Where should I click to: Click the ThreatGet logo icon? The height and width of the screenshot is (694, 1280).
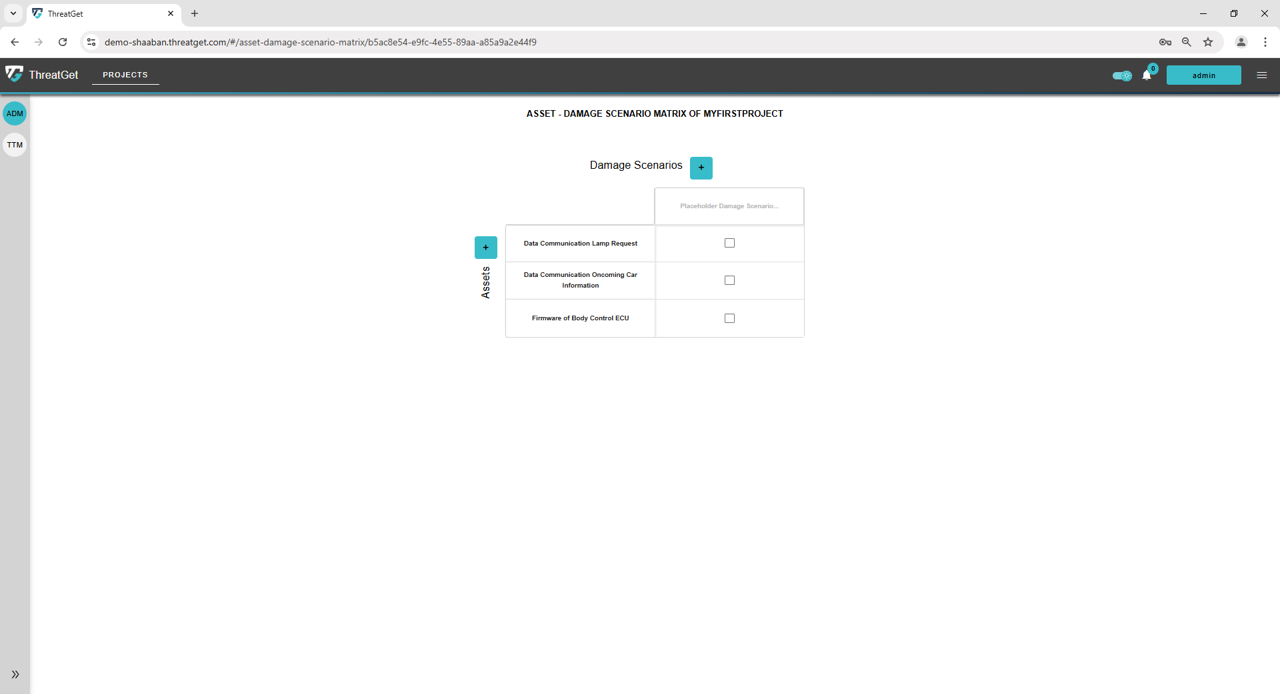(x=14, y=74)
